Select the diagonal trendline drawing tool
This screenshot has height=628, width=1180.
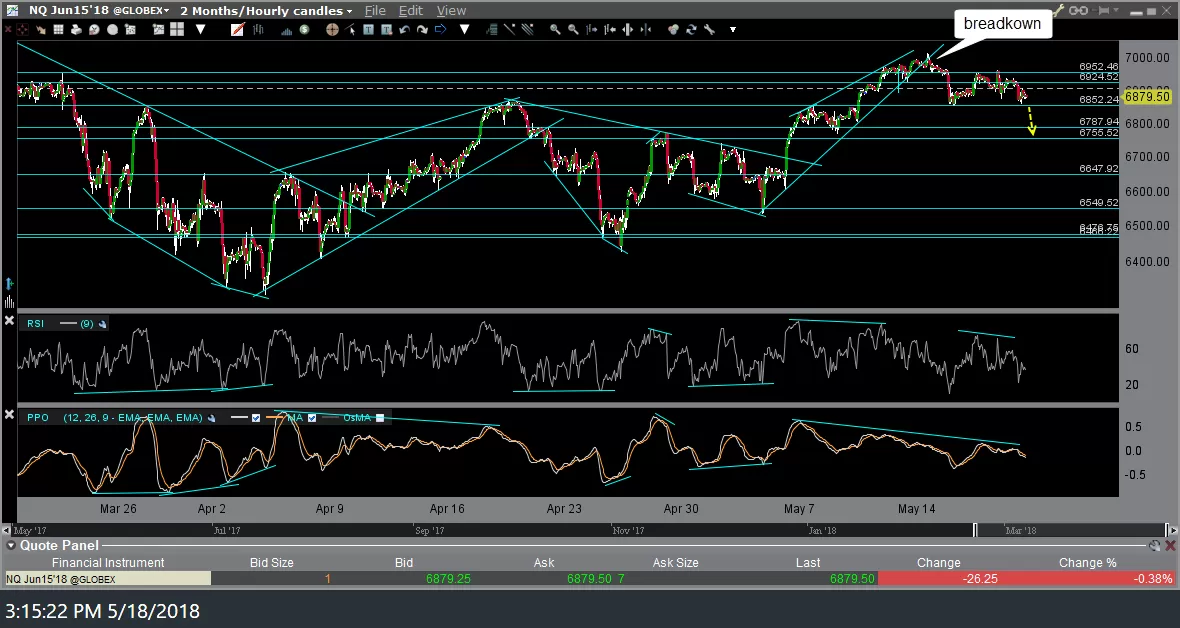coord(509,29)
